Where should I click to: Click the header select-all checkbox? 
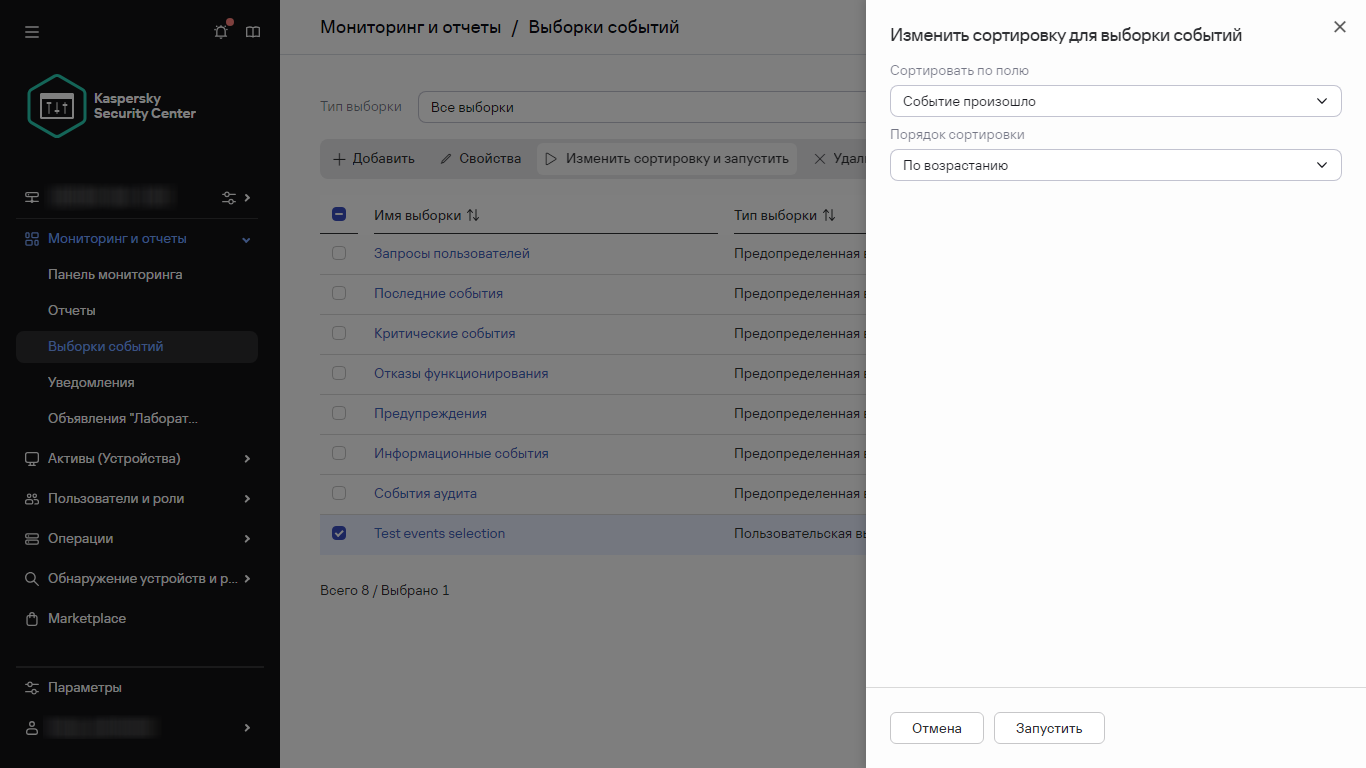(x=339, y=214)
